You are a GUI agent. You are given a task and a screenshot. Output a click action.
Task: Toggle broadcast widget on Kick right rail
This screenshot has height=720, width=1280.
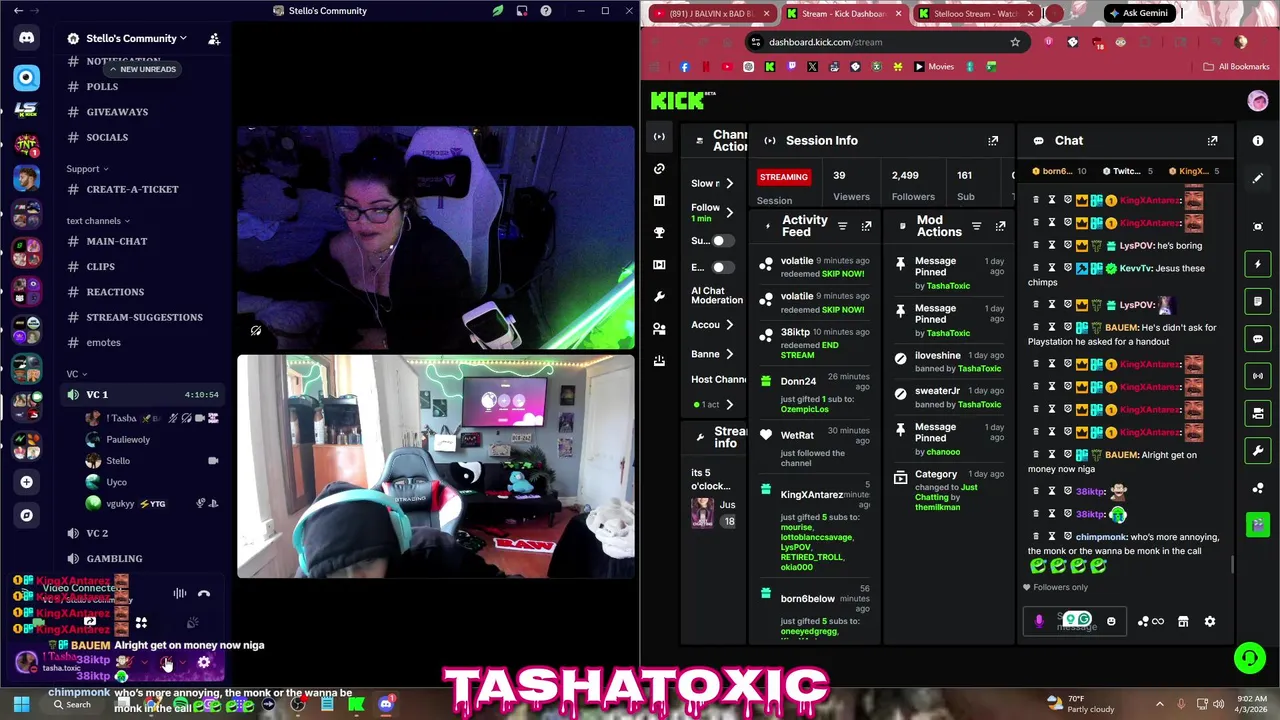coord(1258,376)
